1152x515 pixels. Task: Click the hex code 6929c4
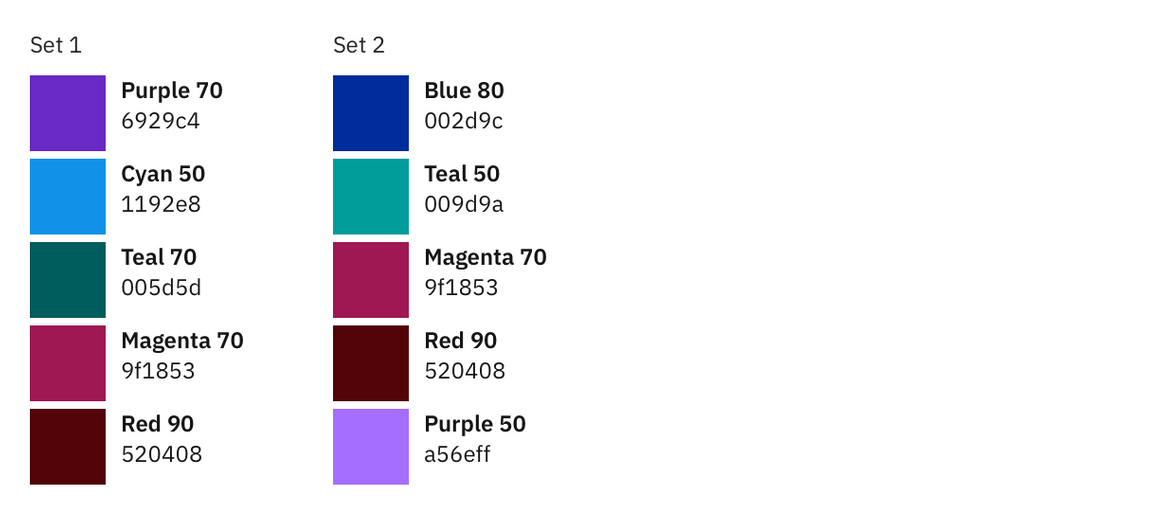point(161,122)
